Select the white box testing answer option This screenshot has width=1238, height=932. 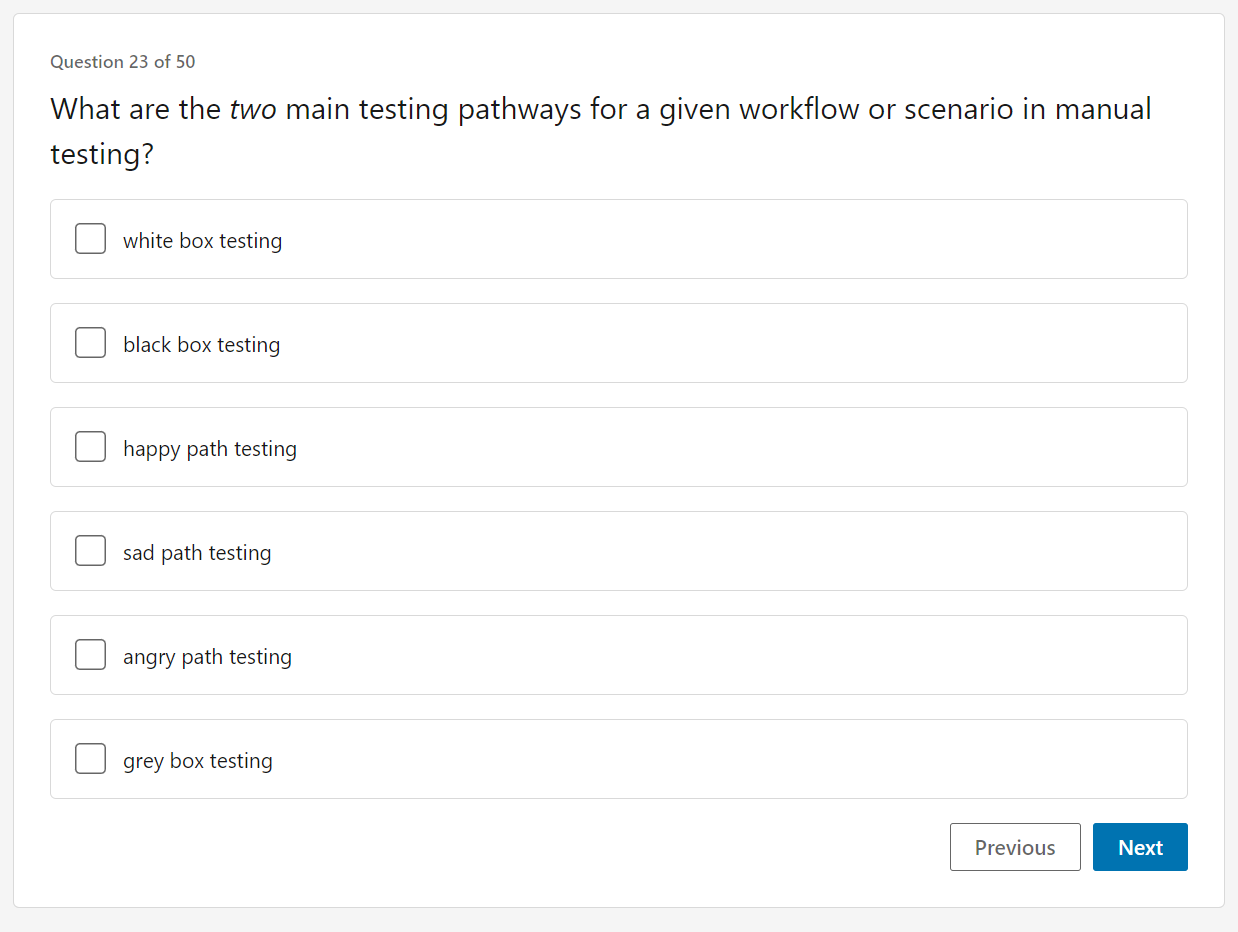point(202,240)
